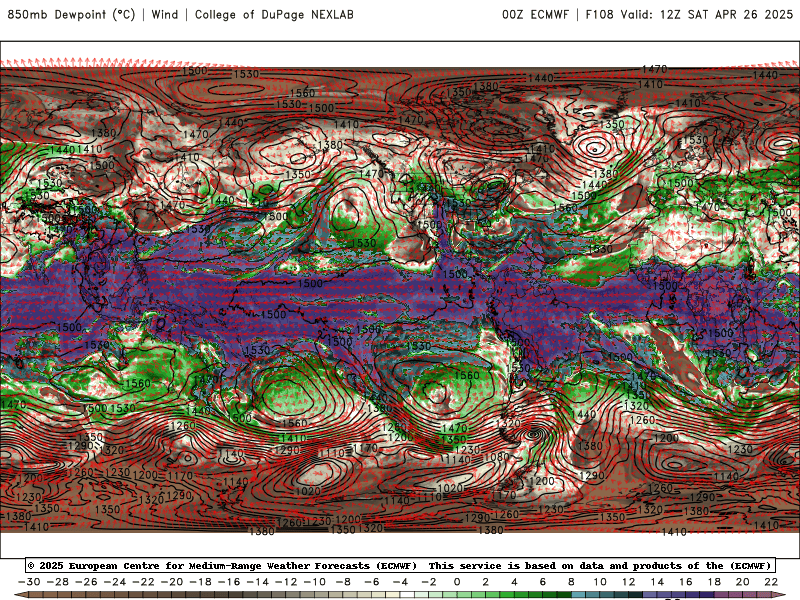
Task: Click the positive 20 value on the color scale
Action: (743, 582)
